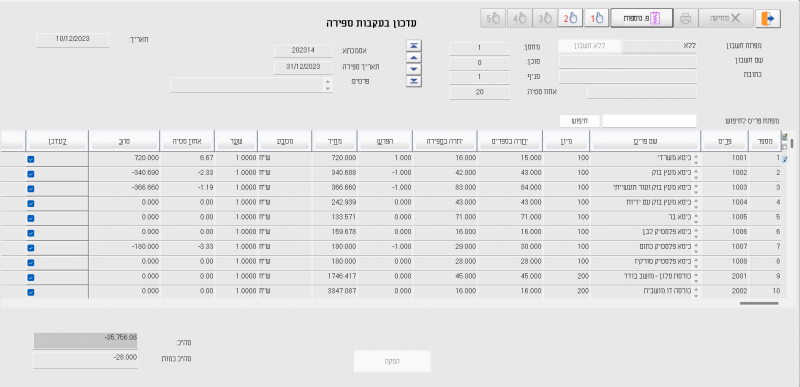Sort by the item name column header
Screen dimensions: 800x387
(645, 140)
